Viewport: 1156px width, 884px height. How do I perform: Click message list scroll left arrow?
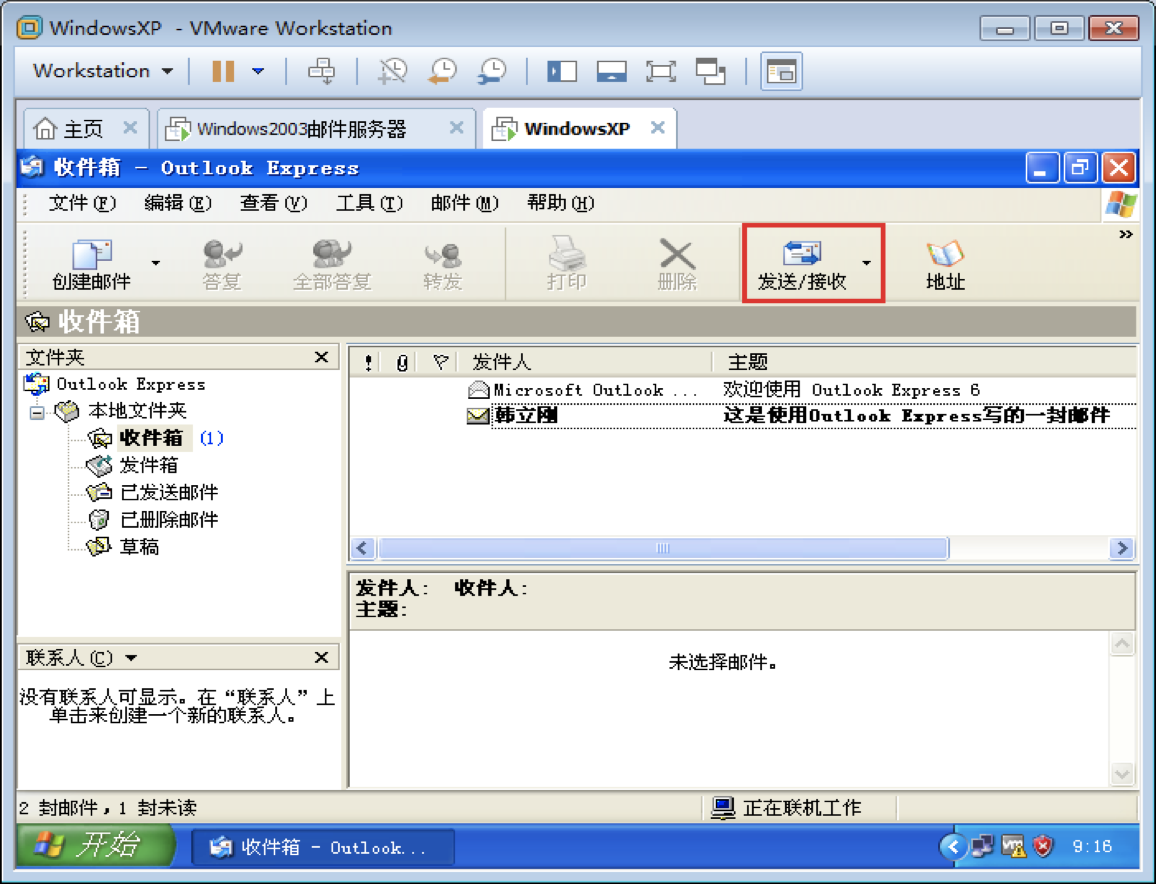point(362,549)
